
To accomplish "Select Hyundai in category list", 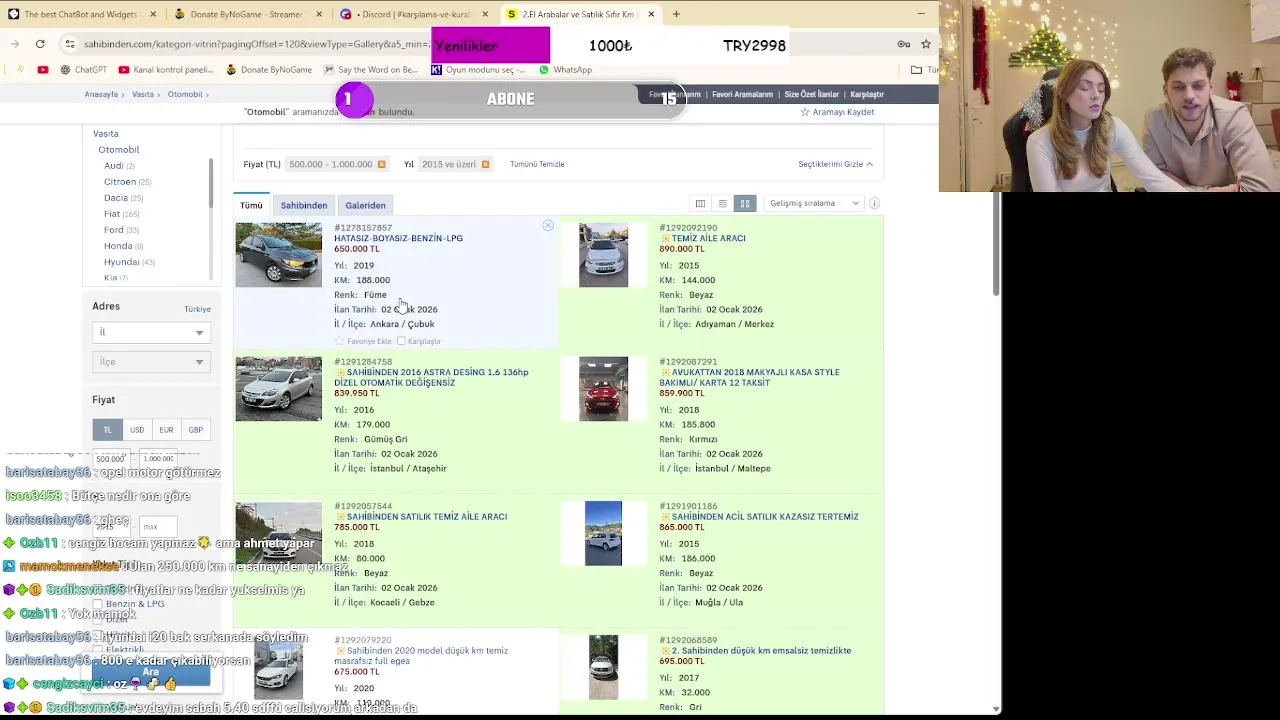I will point(121,262).
